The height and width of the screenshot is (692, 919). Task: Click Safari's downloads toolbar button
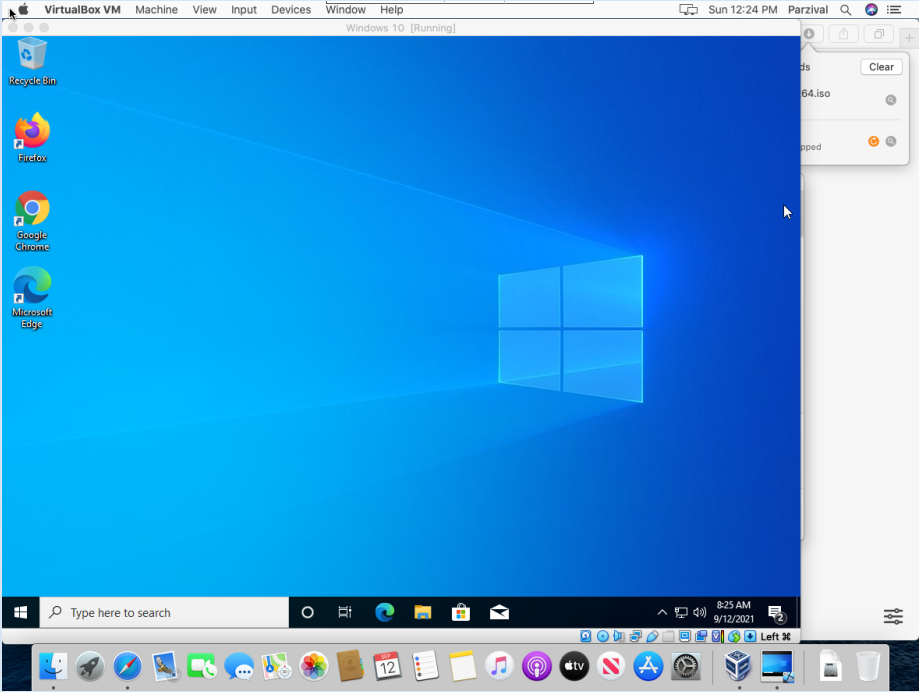[x=809, y=34]
